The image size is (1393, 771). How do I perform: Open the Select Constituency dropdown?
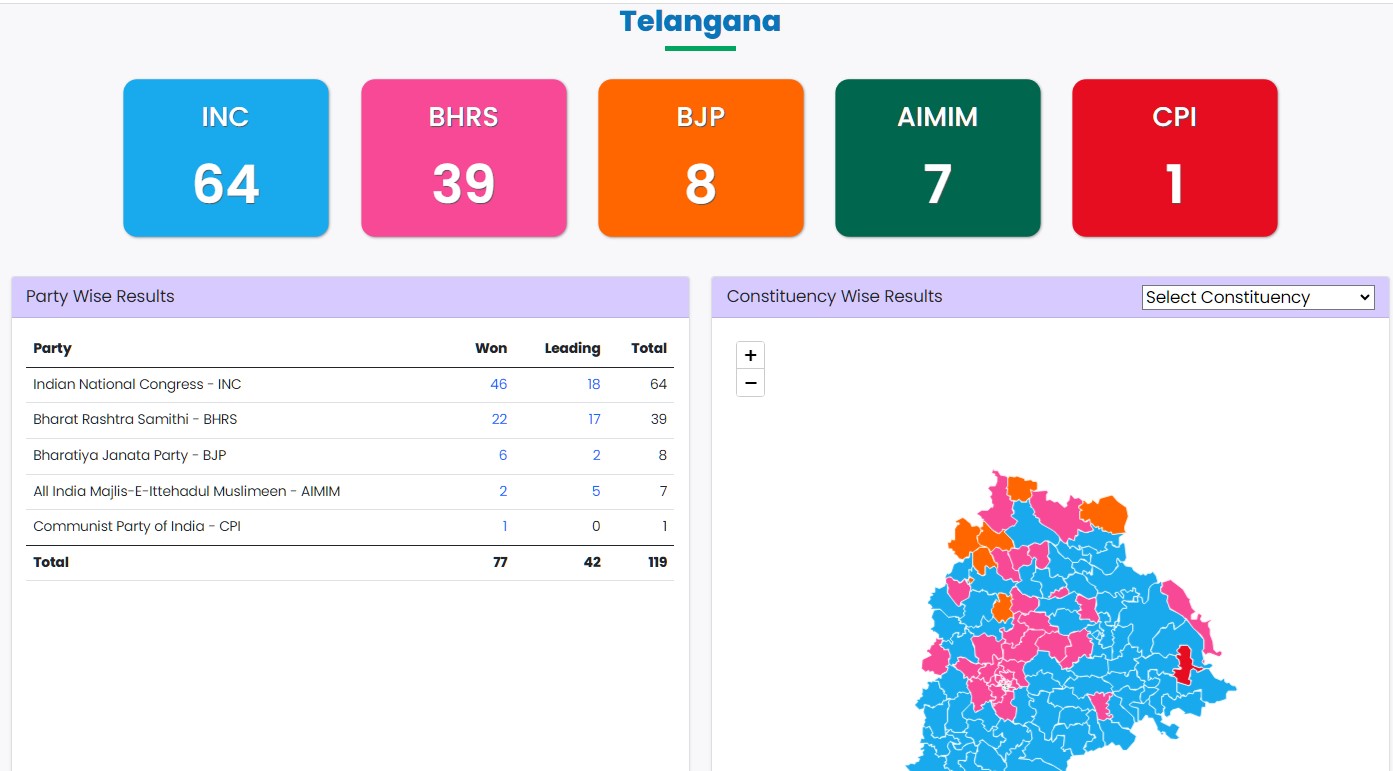pos(1258,297)
